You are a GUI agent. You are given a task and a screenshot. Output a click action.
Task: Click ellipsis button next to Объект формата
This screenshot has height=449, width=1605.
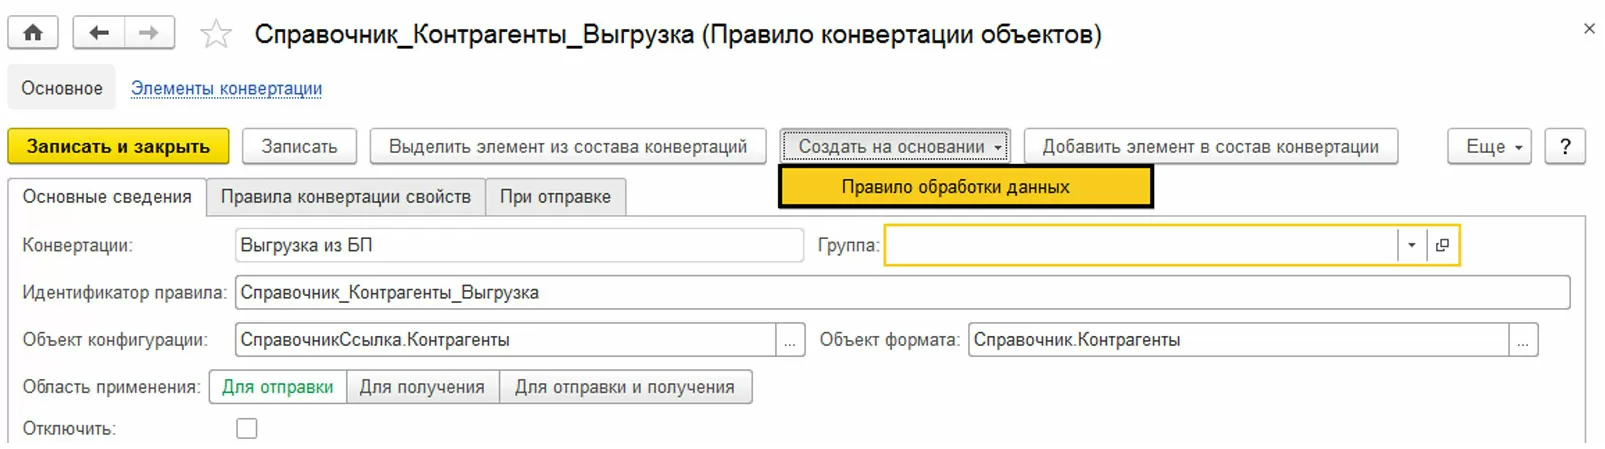1522,341
